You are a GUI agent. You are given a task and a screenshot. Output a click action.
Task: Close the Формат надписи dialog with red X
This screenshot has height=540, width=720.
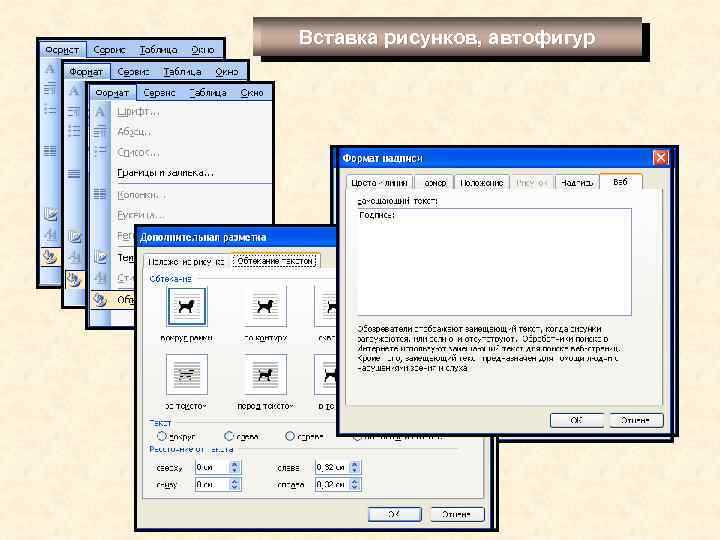[x=660, y=158]
